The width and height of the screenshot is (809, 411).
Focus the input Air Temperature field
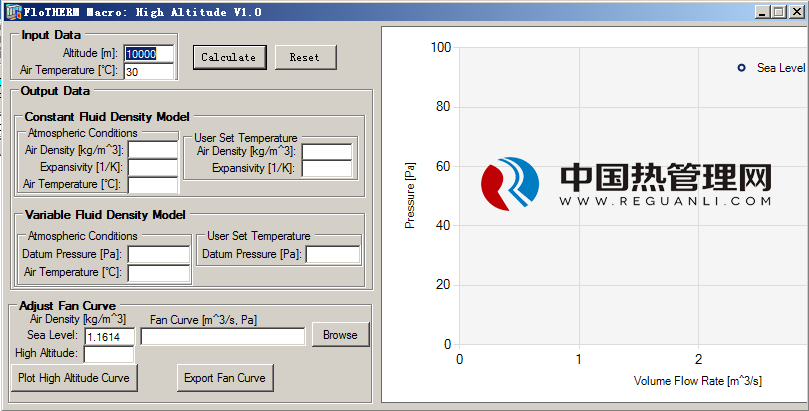[x=150, y=72]
